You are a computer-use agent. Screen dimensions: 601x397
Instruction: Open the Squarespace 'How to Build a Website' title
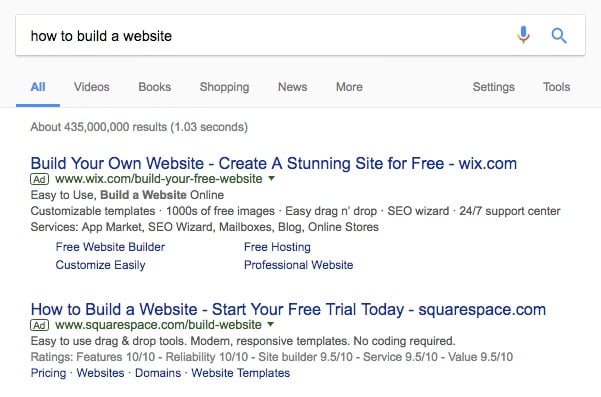[x=288, y=310]
